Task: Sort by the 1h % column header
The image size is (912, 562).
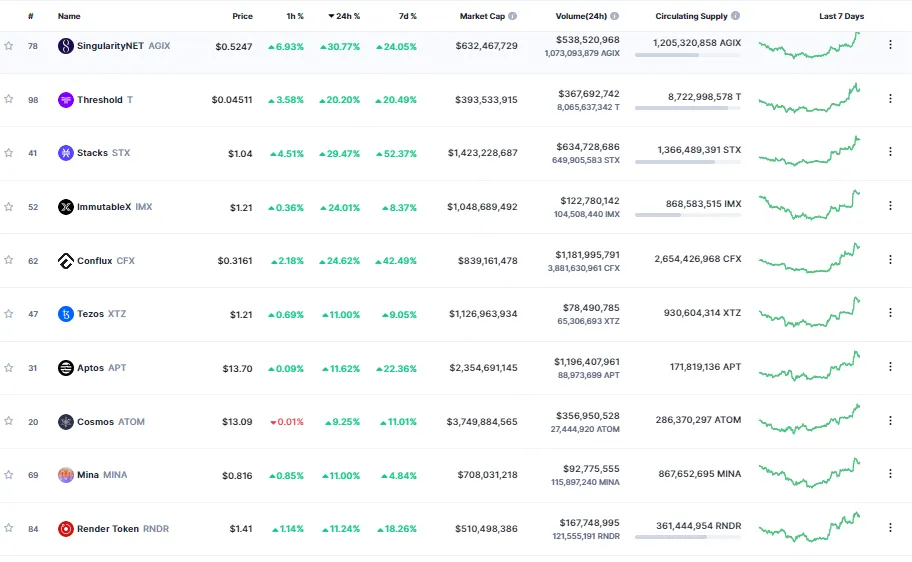Action: pyautogui.click(x=295, y=16)
